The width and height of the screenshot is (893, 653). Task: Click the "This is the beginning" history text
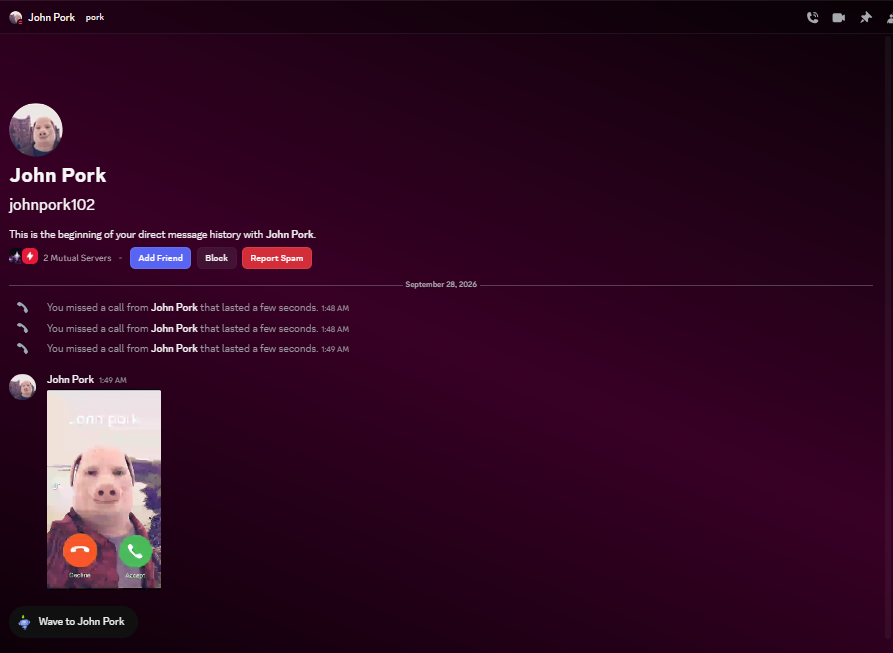pyautogui.click(x=163, y=235)
